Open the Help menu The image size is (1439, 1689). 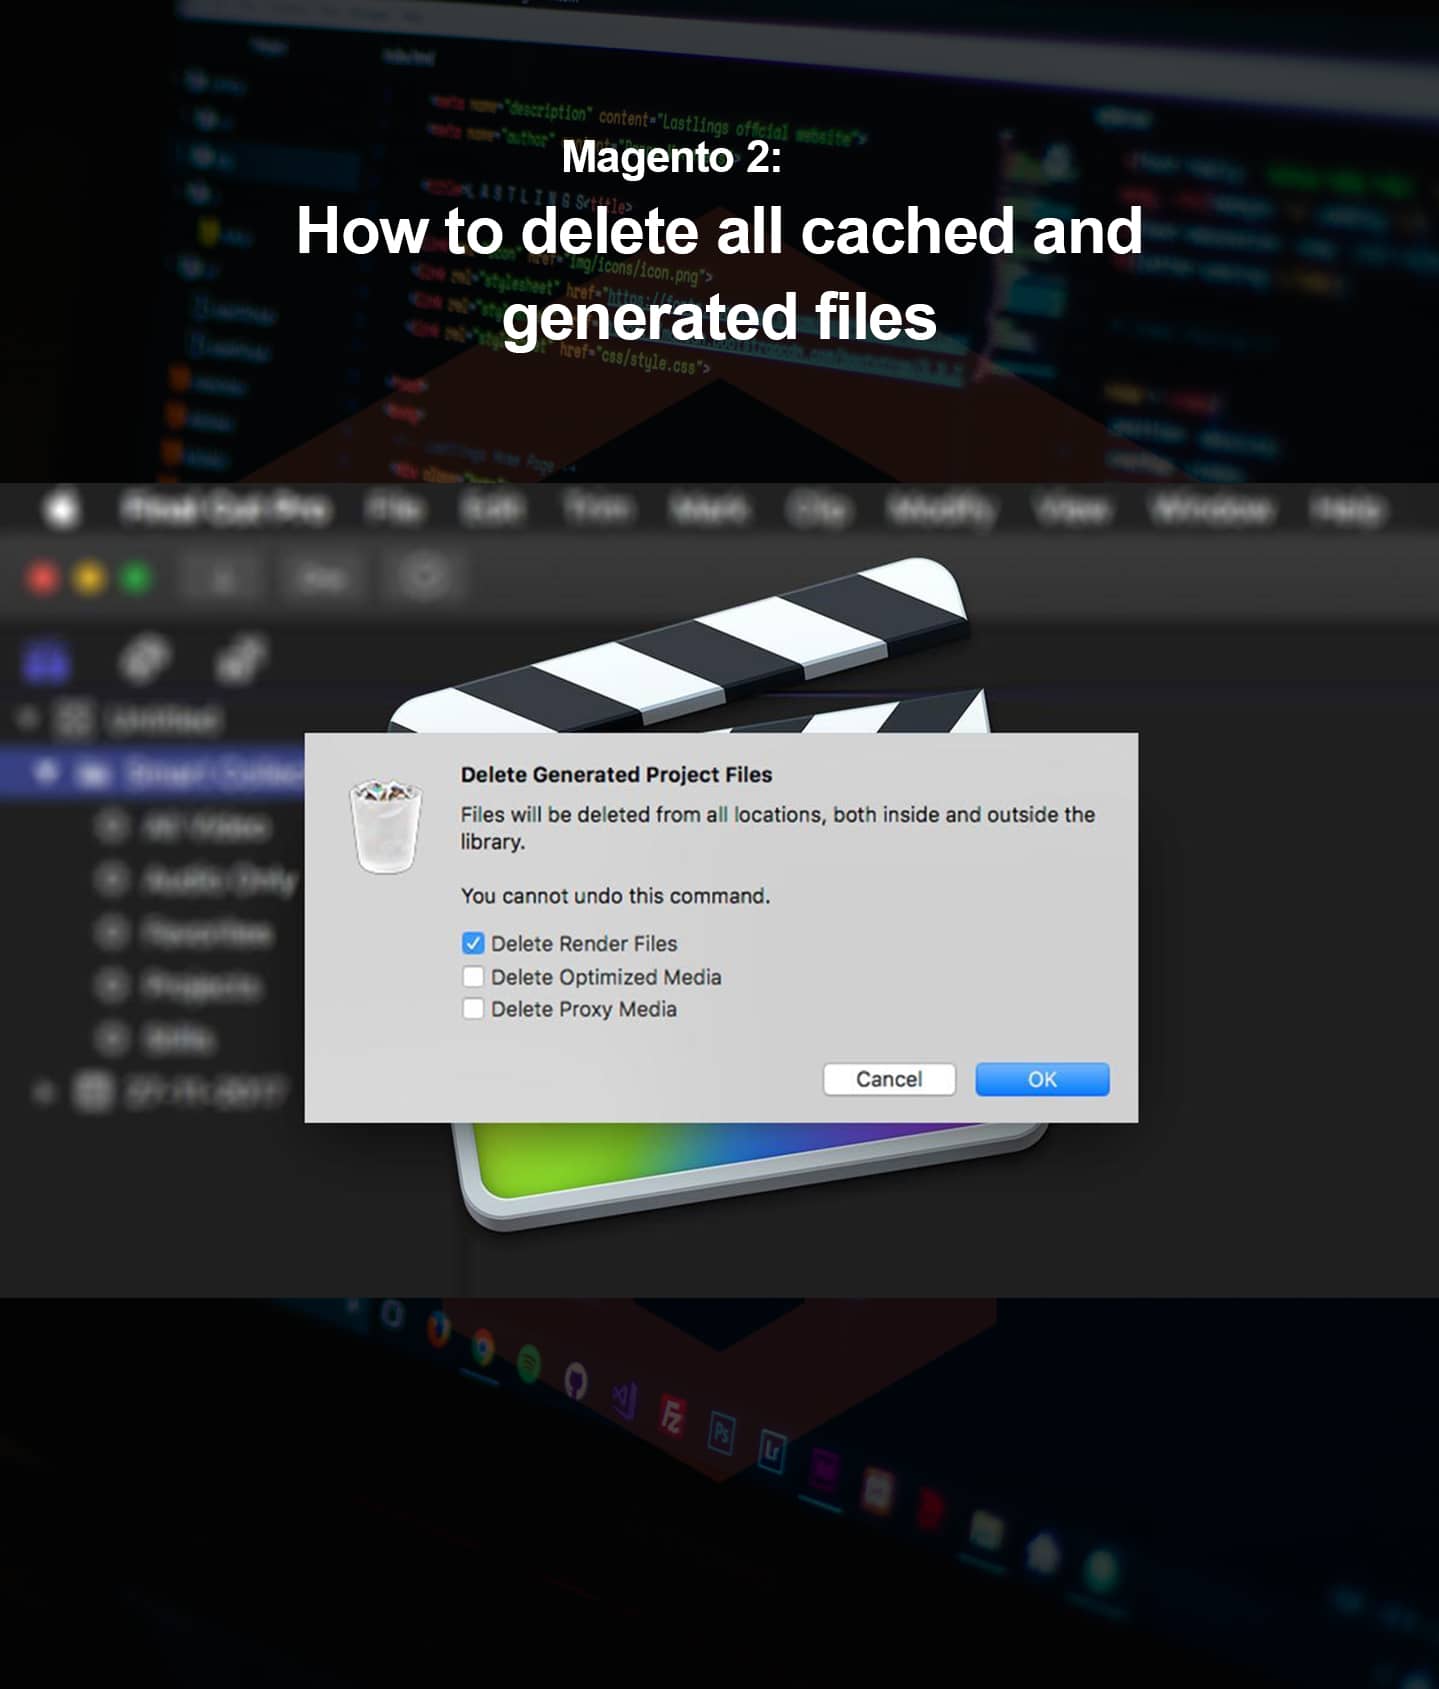[x=1348, y=510]
